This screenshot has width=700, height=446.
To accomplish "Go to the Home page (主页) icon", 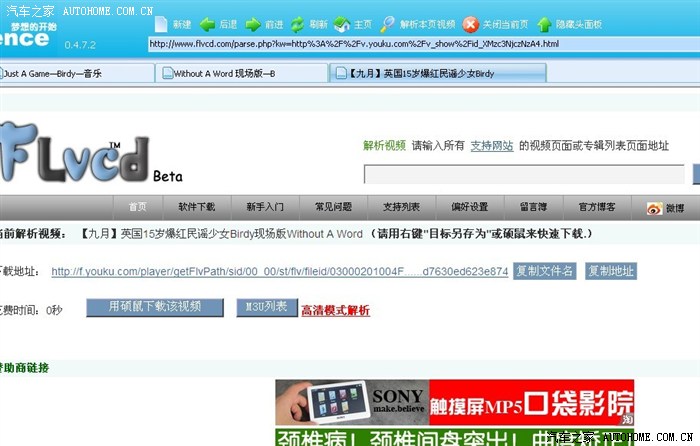I will coord(342,23).
